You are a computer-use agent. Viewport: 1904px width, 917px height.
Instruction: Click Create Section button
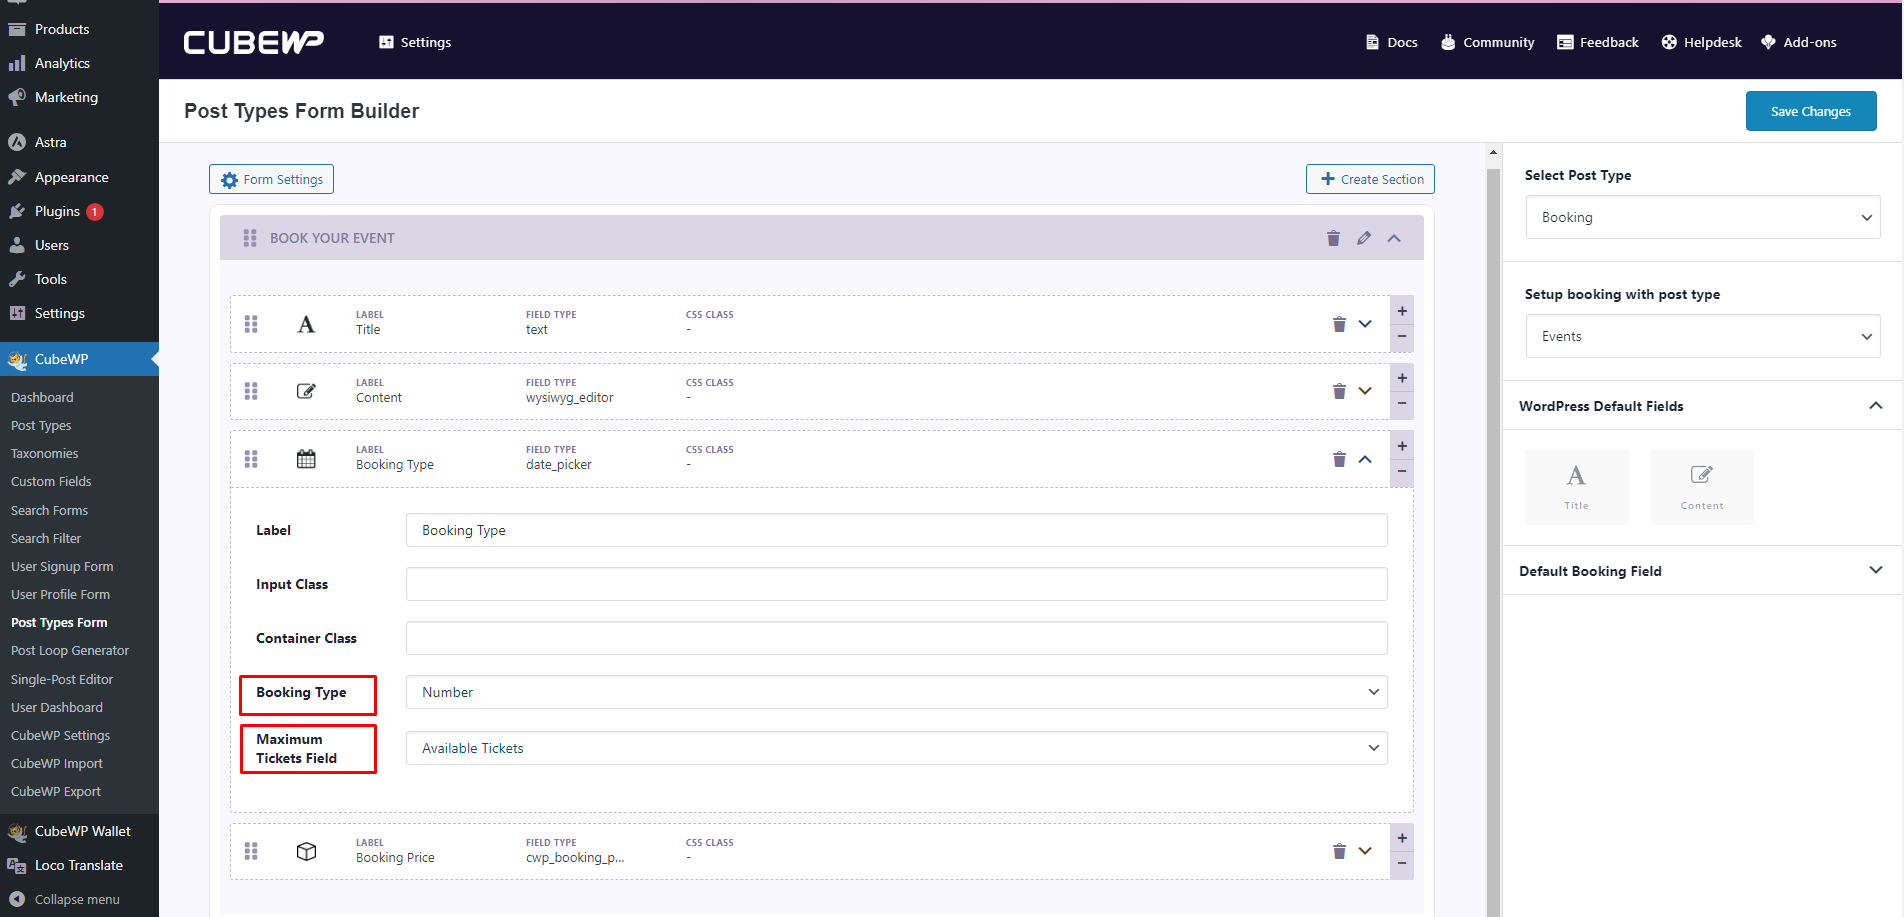(x=1370, y=179)
